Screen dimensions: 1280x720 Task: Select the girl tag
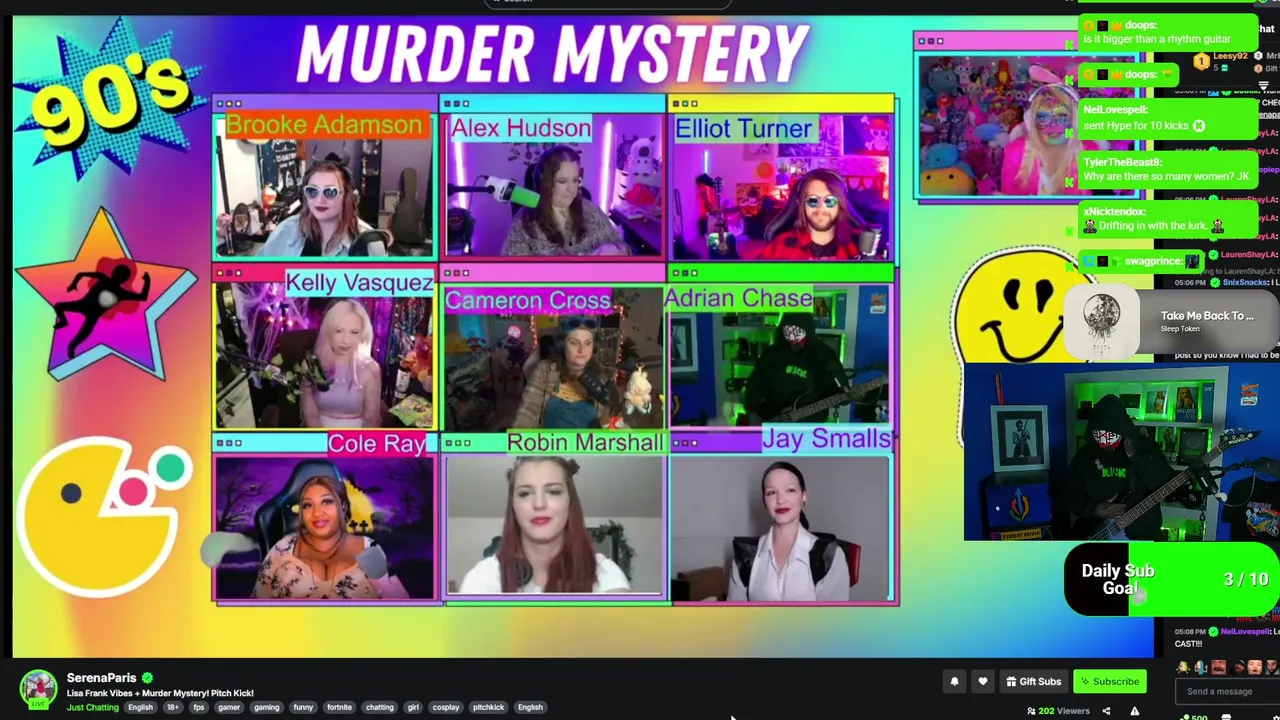(x=413, y=707)
